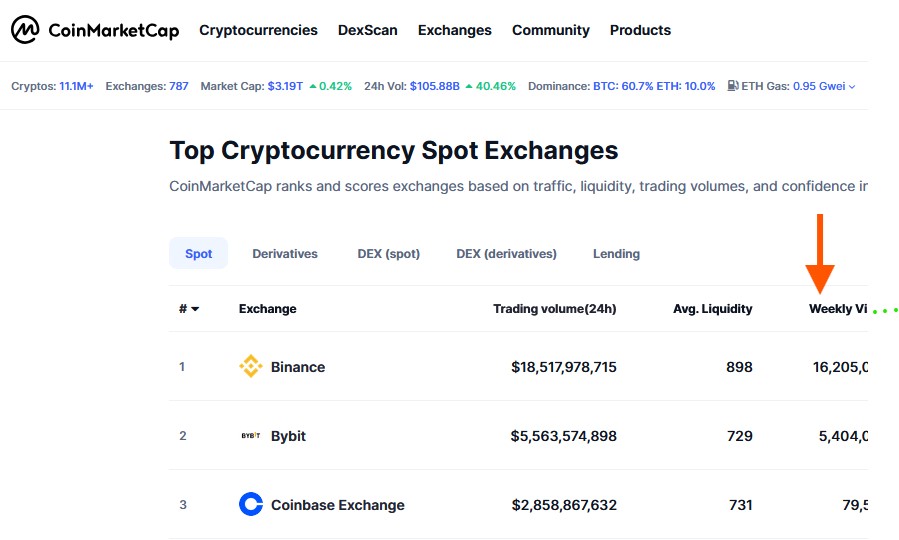This screenshot has width=899, height=540.
Task: Click the Exchanges 787 count link
Action: pos(179,86)
